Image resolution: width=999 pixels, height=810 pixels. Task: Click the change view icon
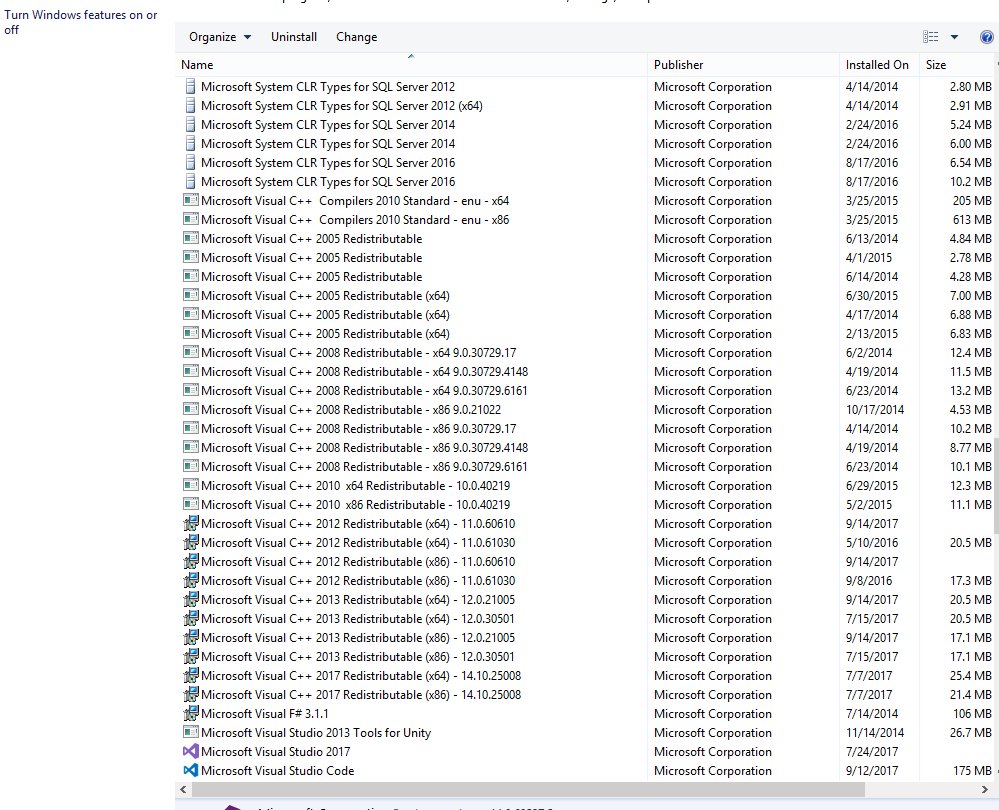click(x=930, y=37)
